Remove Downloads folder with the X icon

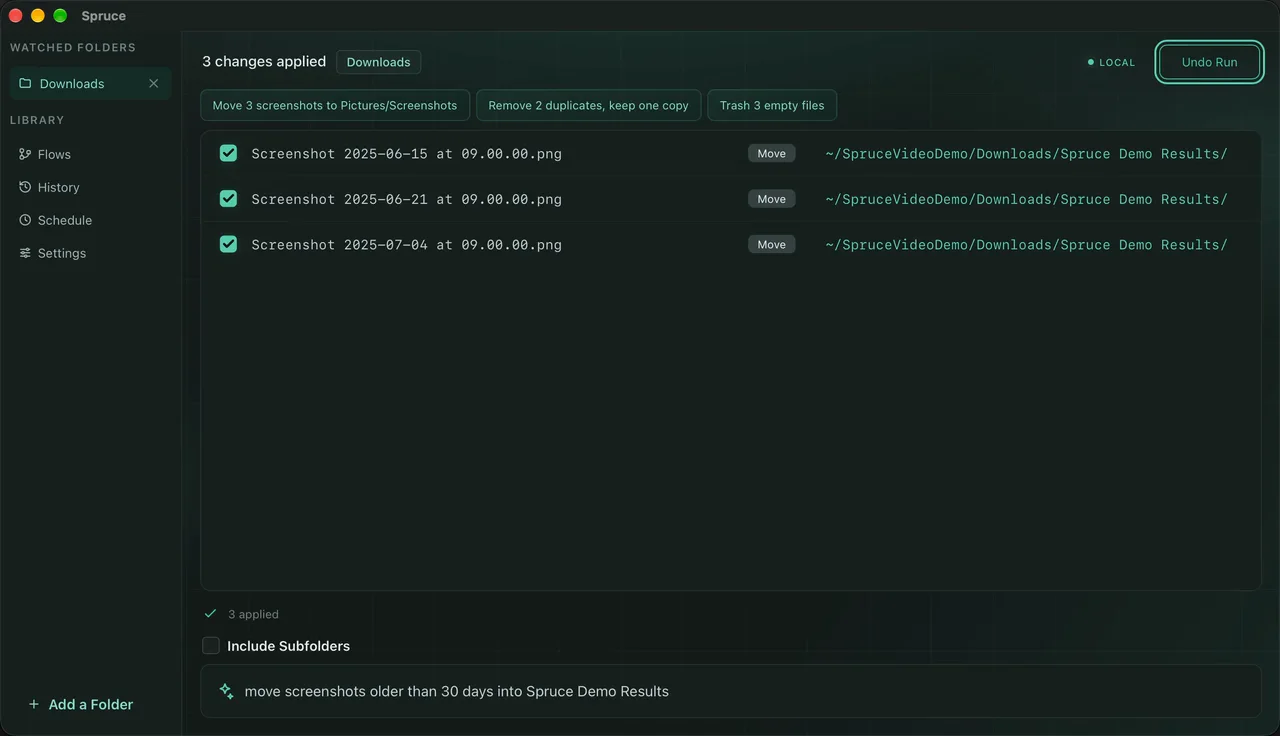pos(154,84)
